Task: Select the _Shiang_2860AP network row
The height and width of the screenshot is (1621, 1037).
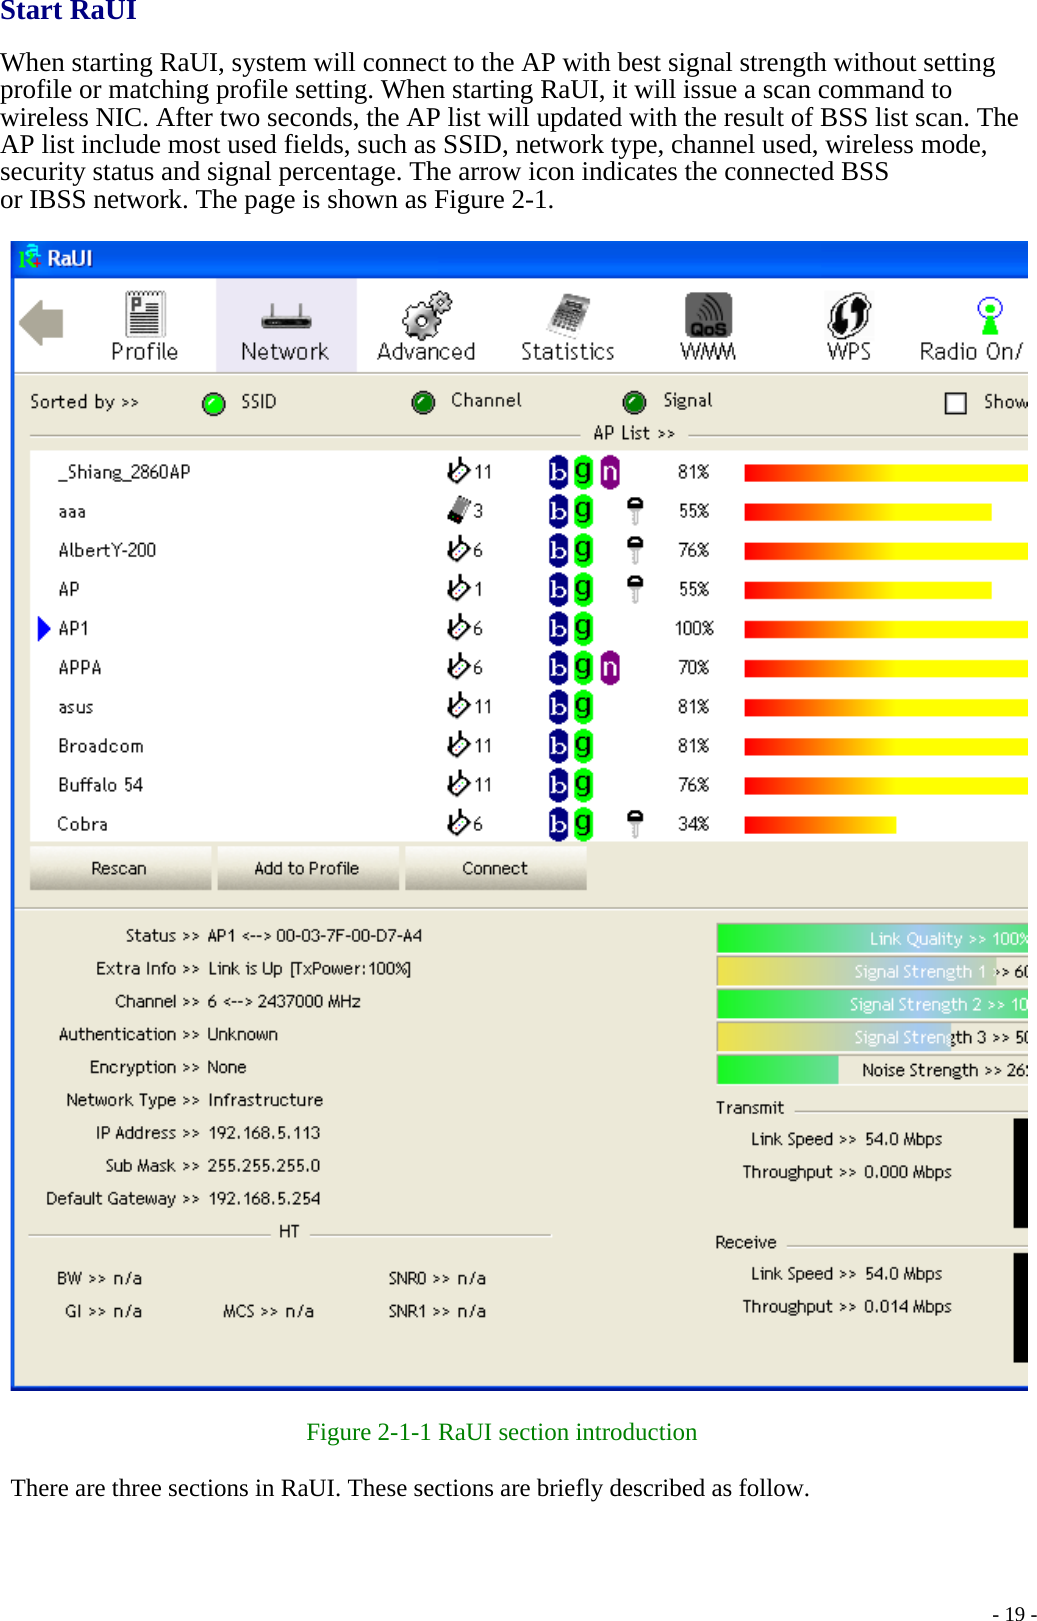Action: 529,472
